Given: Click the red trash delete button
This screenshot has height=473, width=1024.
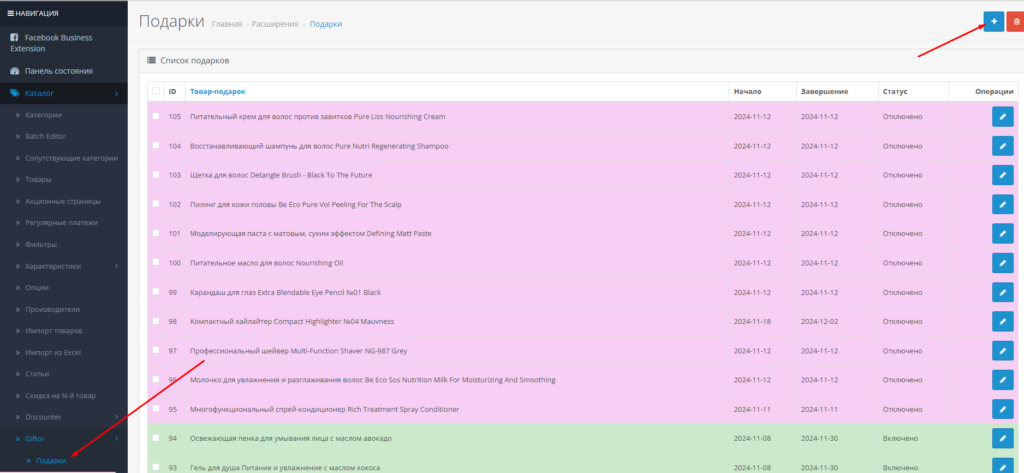Looking at the screenshot, I should click(1015, 21).
